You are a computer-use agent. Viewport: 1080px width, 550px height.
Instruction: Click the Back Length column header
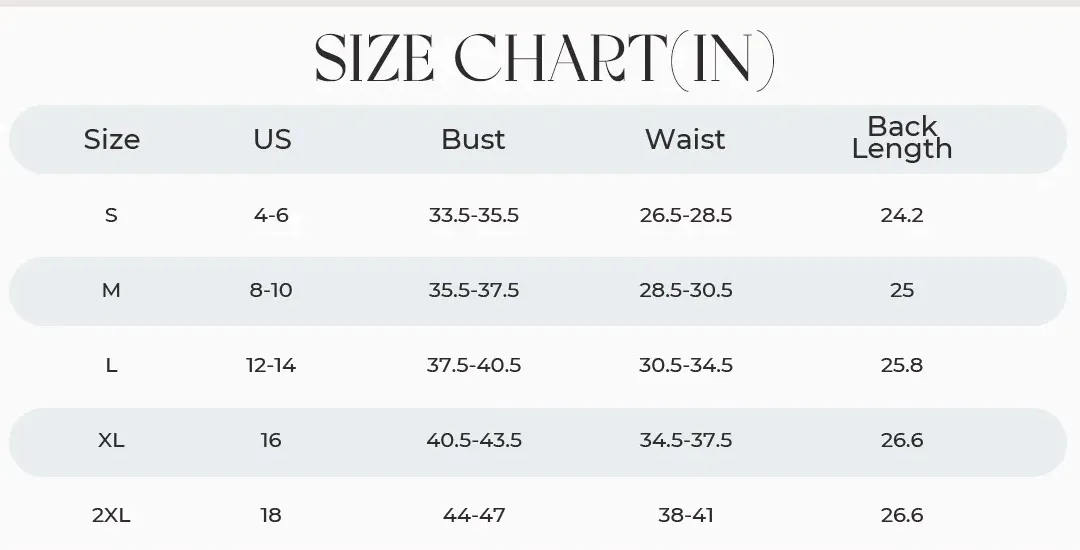click(x=902, y=138)
